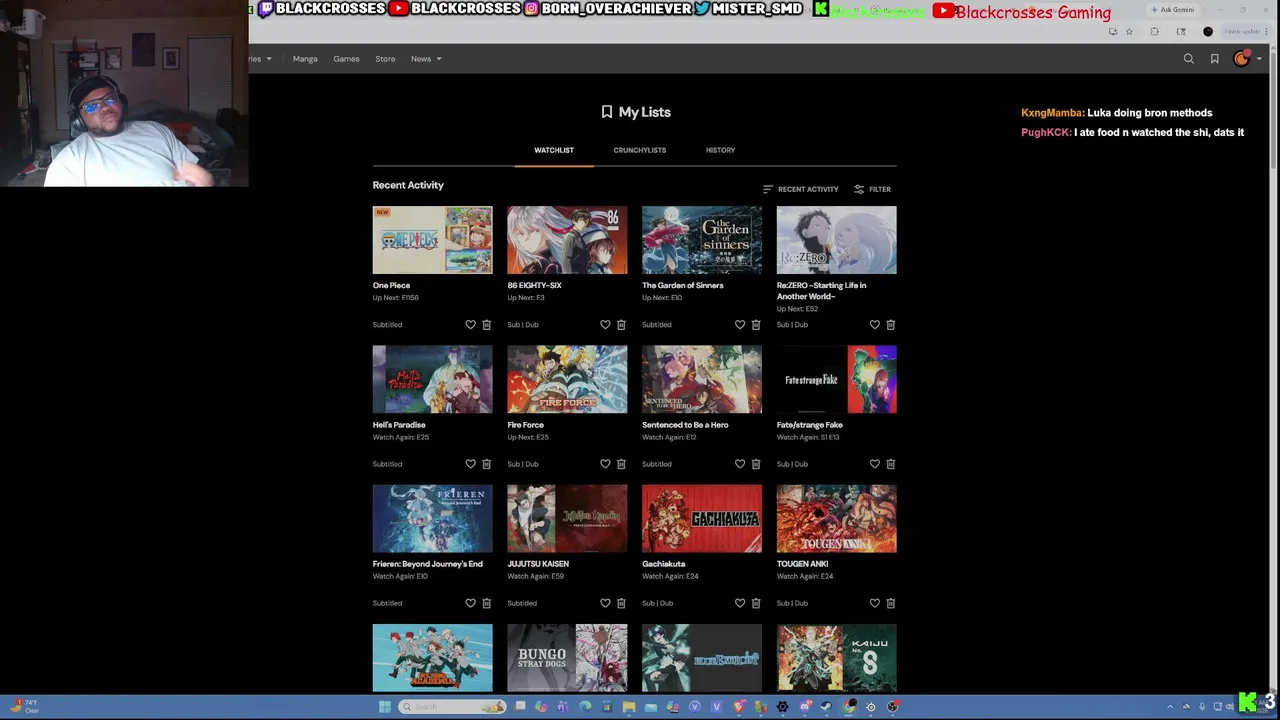Favorite One Piece with the heart
1280x720 pixels.
pos(471,325)
